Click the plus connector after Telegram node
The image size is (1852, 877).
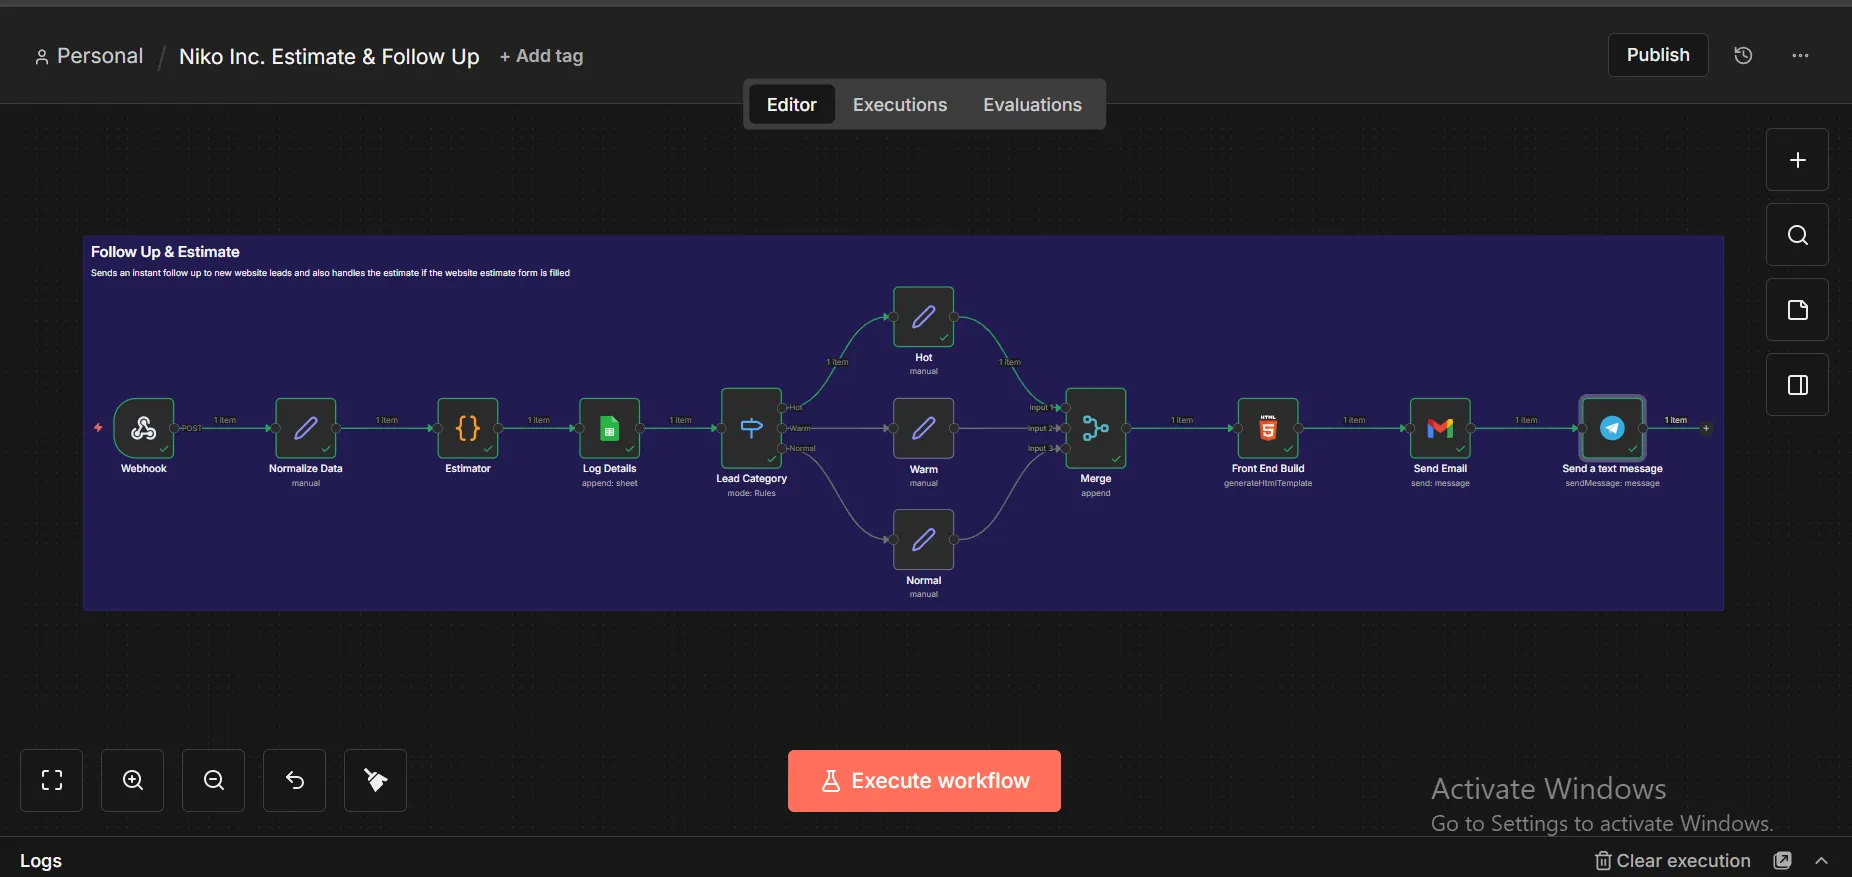(1706, 428)
